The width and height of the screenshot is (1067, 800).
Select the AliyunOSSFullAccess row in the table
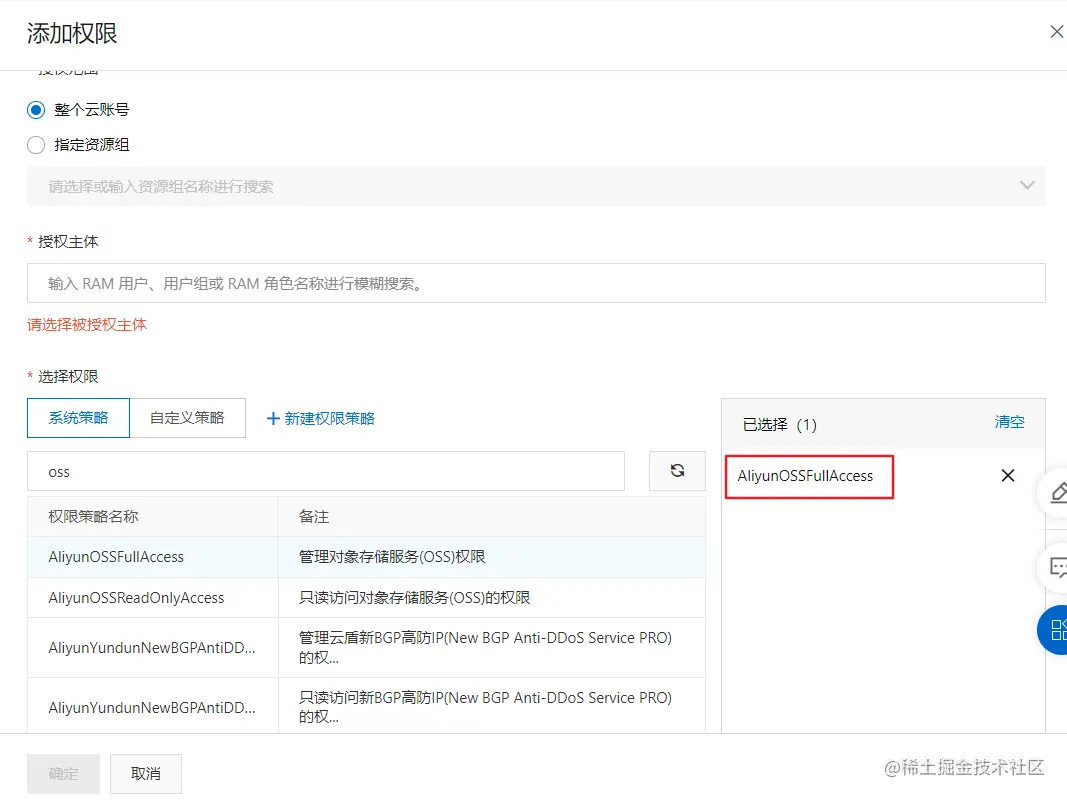(x=366, y=557)
